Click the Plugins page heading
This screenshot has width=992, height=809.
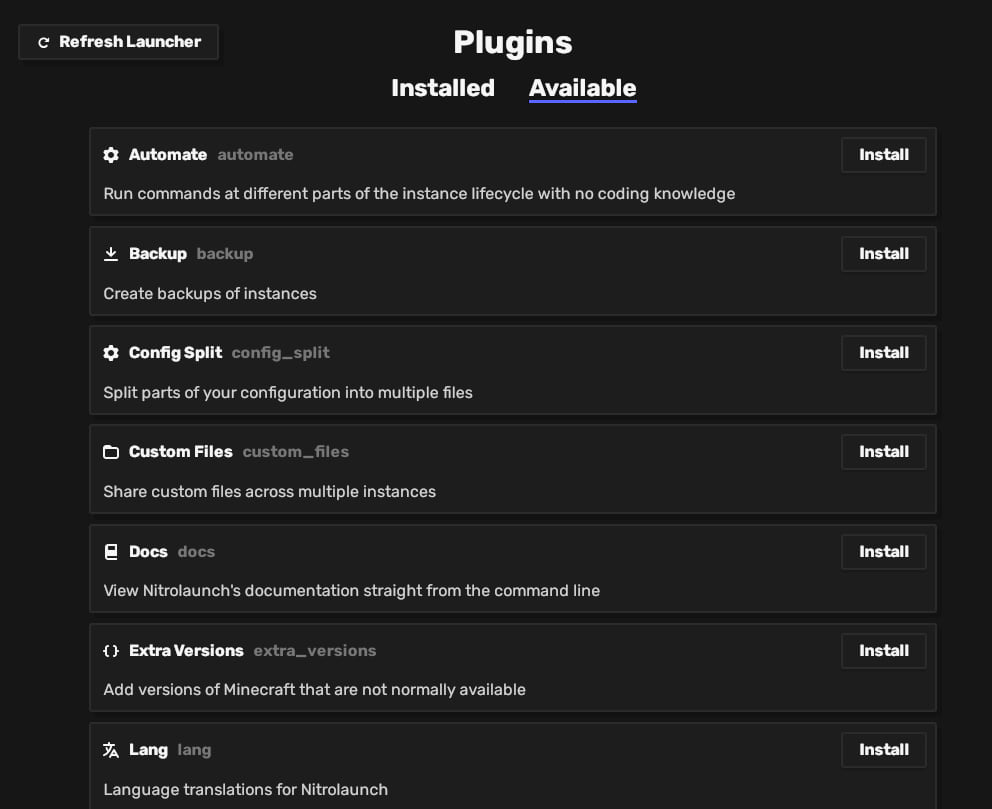tap(512, 42)
